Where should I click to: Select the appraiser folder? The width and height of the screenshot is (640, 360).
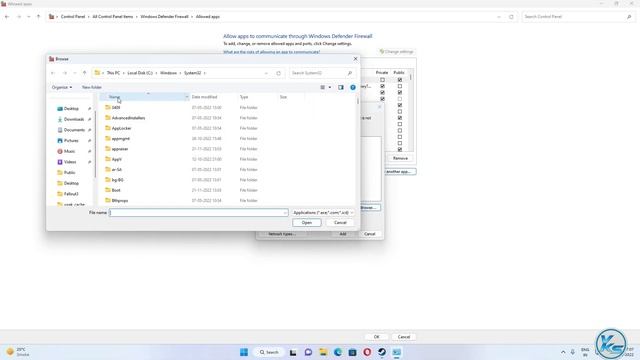(x=120, y=149)
